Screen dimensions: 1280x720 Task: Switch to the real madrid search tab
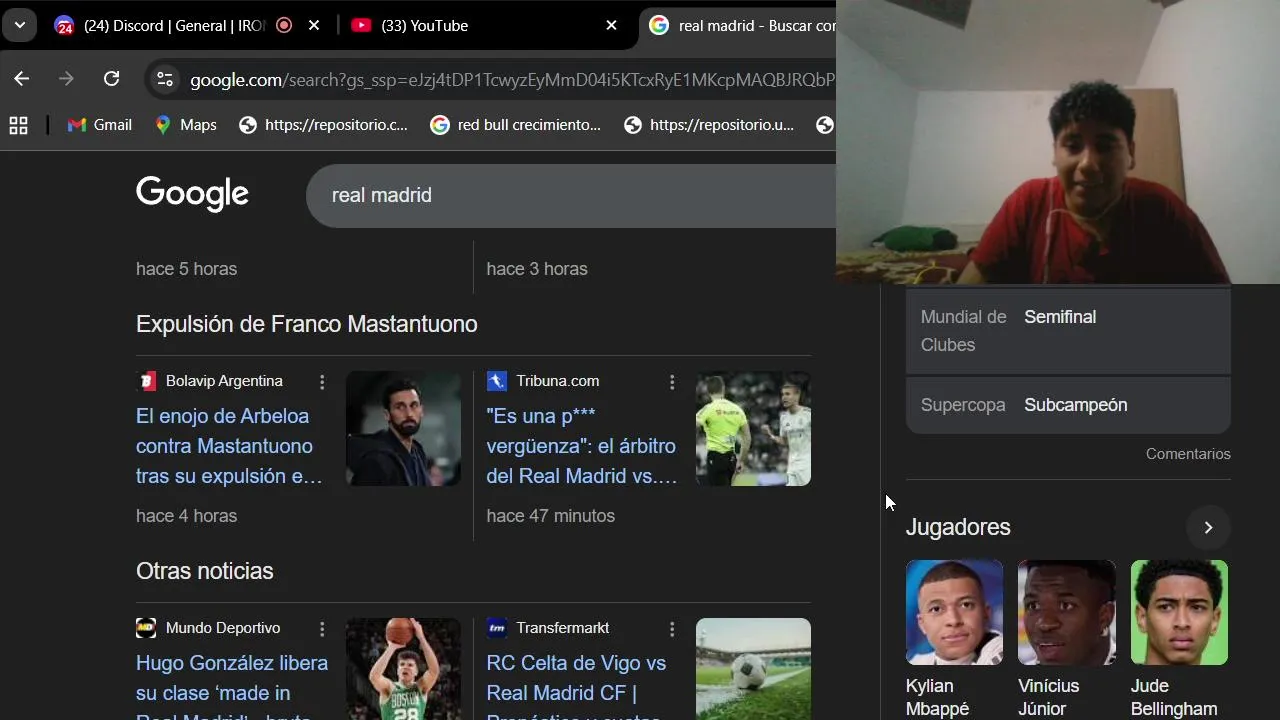tap(742, 26)
